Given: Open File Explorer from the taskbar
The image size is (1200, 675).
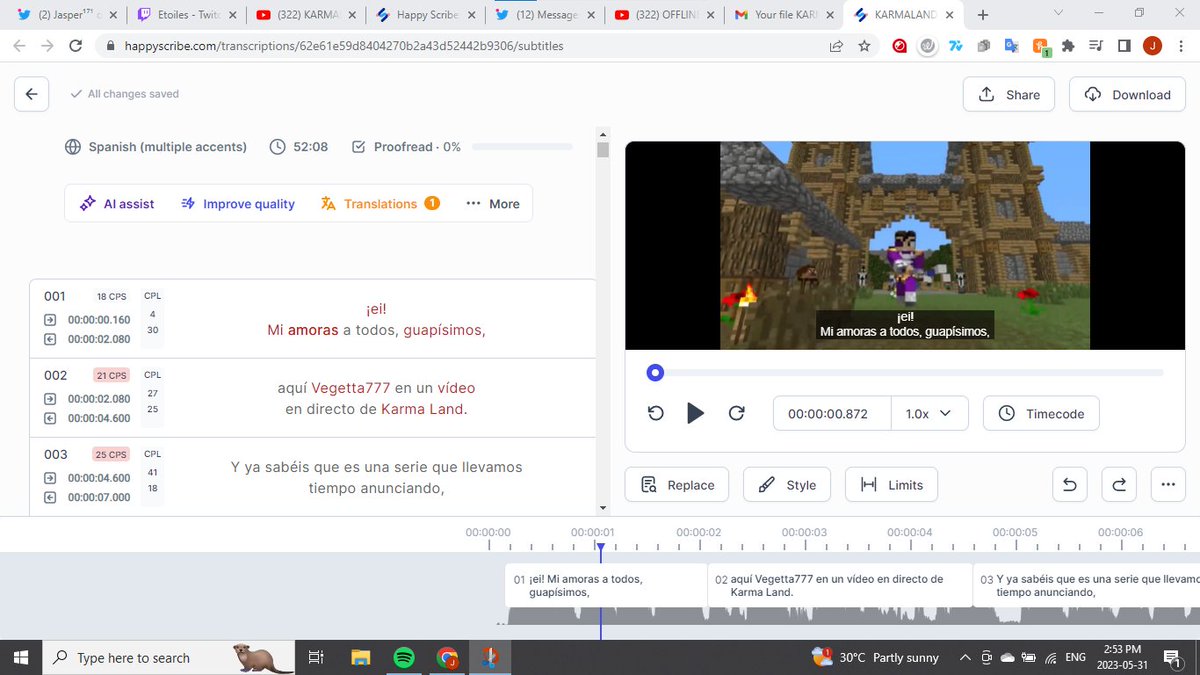Looking at the screenshot, I should pos(361,657).
